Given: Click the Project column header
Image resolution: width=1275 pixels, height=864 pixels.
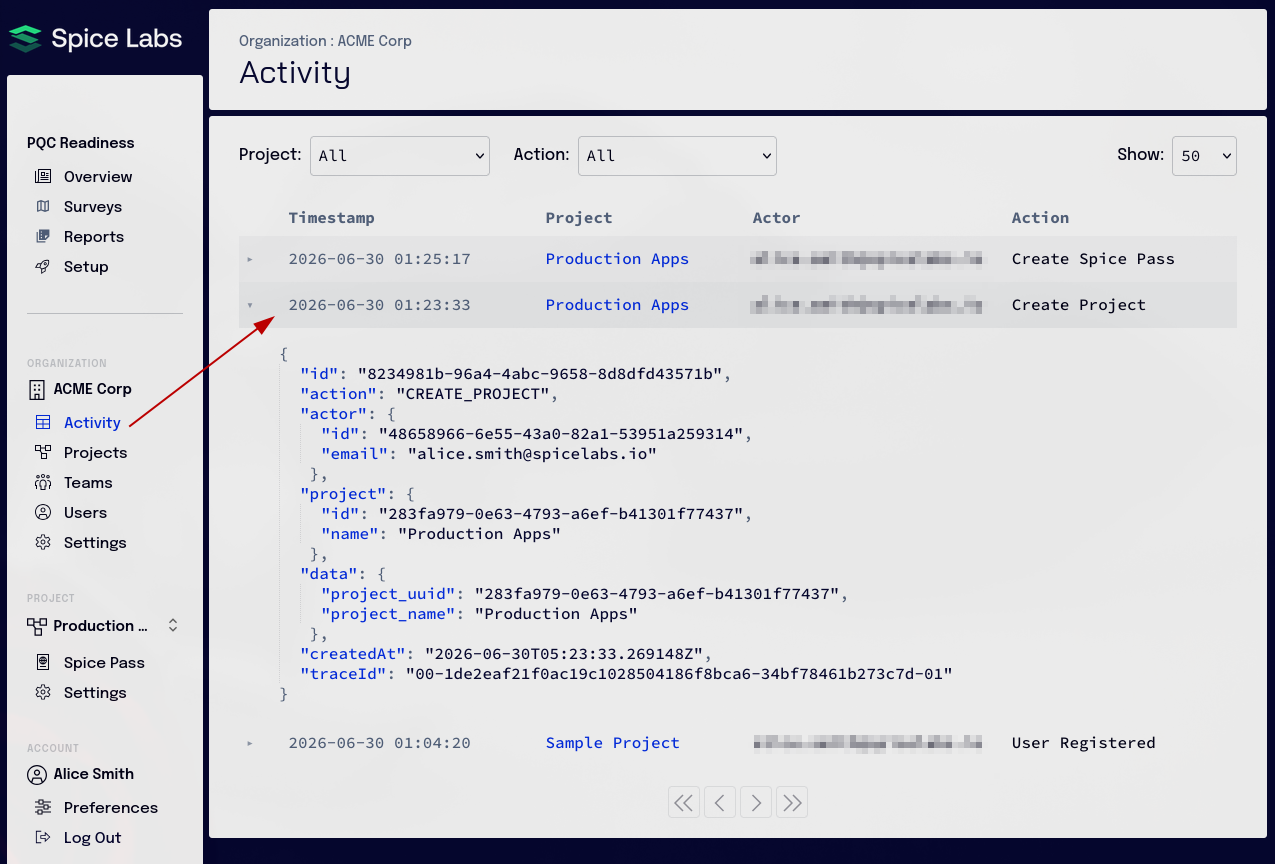Looking at the screenshot, I should (579, 218).
